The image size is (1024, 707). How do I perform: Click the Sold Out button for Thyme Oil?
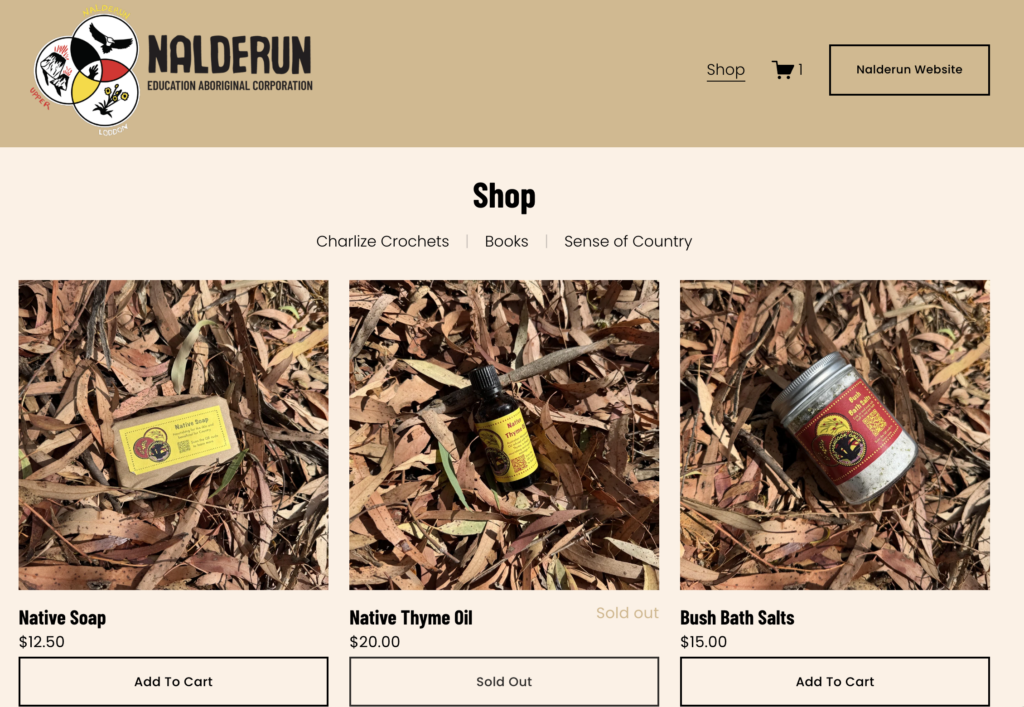pyautogui.click(x=504, y=682)
